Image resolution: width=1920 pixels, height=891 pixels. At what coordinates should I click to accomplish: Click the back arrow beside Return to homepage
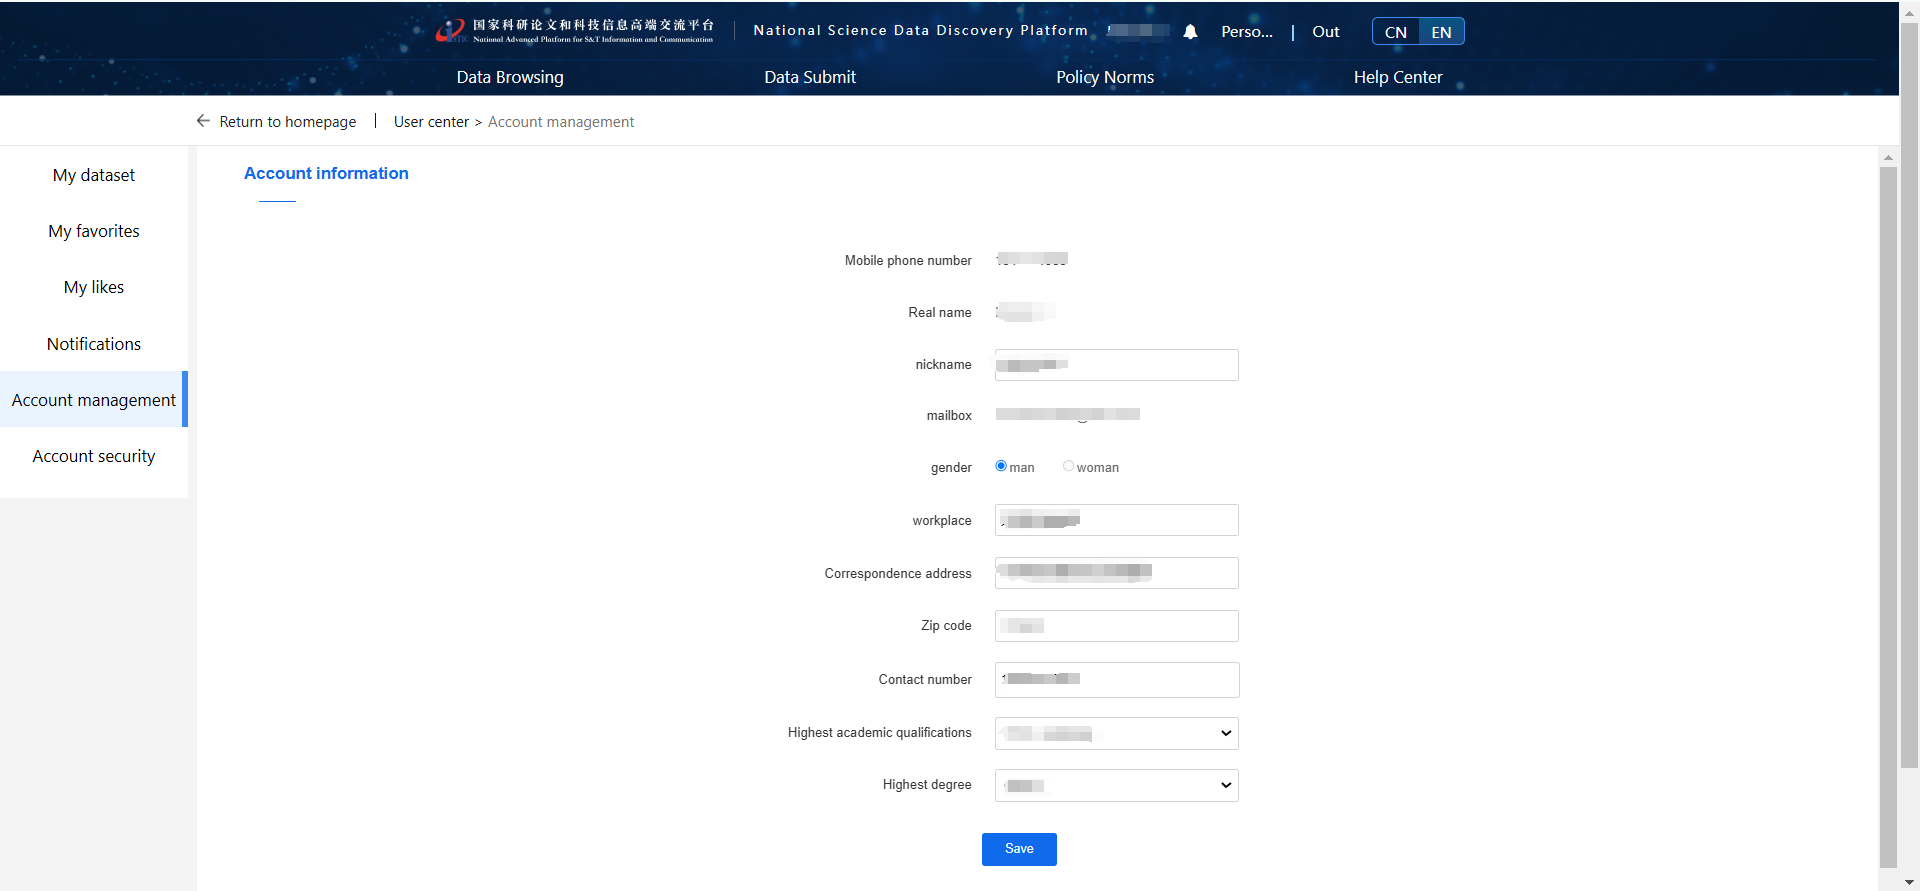point(203,121)
